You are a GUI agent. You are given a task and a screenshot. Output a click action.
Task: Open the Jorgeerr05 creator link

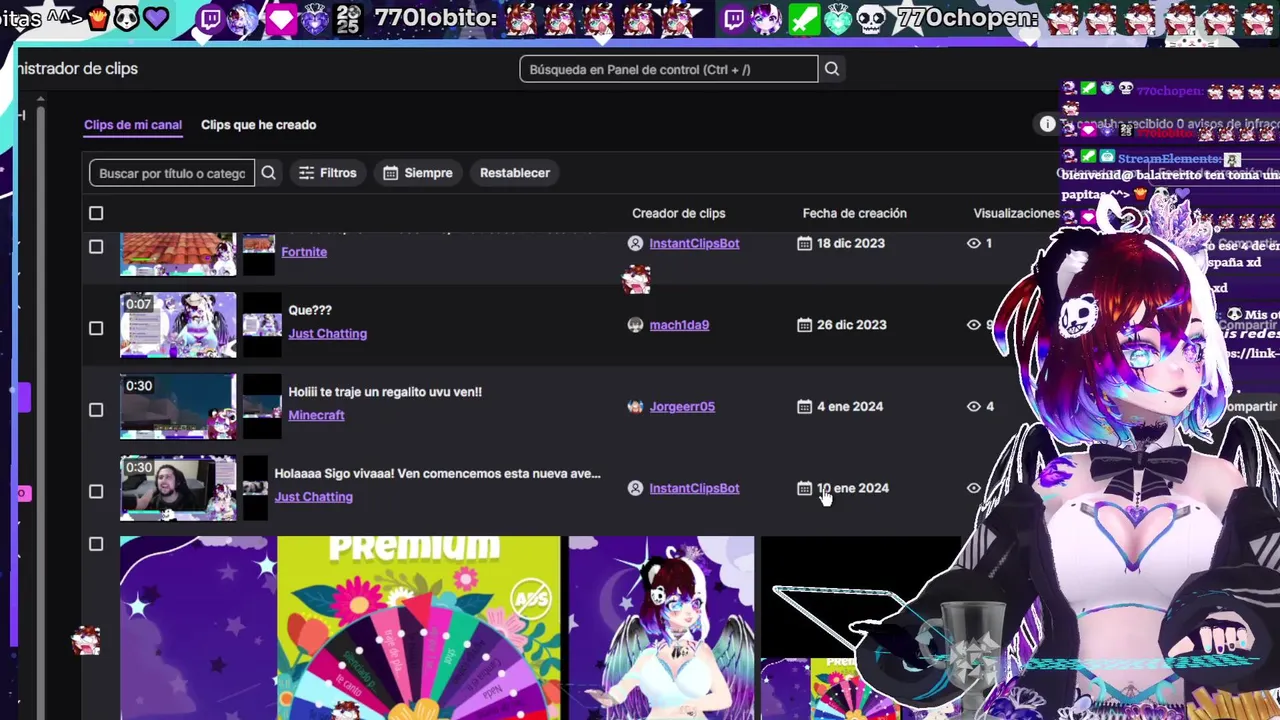point(682,407)
